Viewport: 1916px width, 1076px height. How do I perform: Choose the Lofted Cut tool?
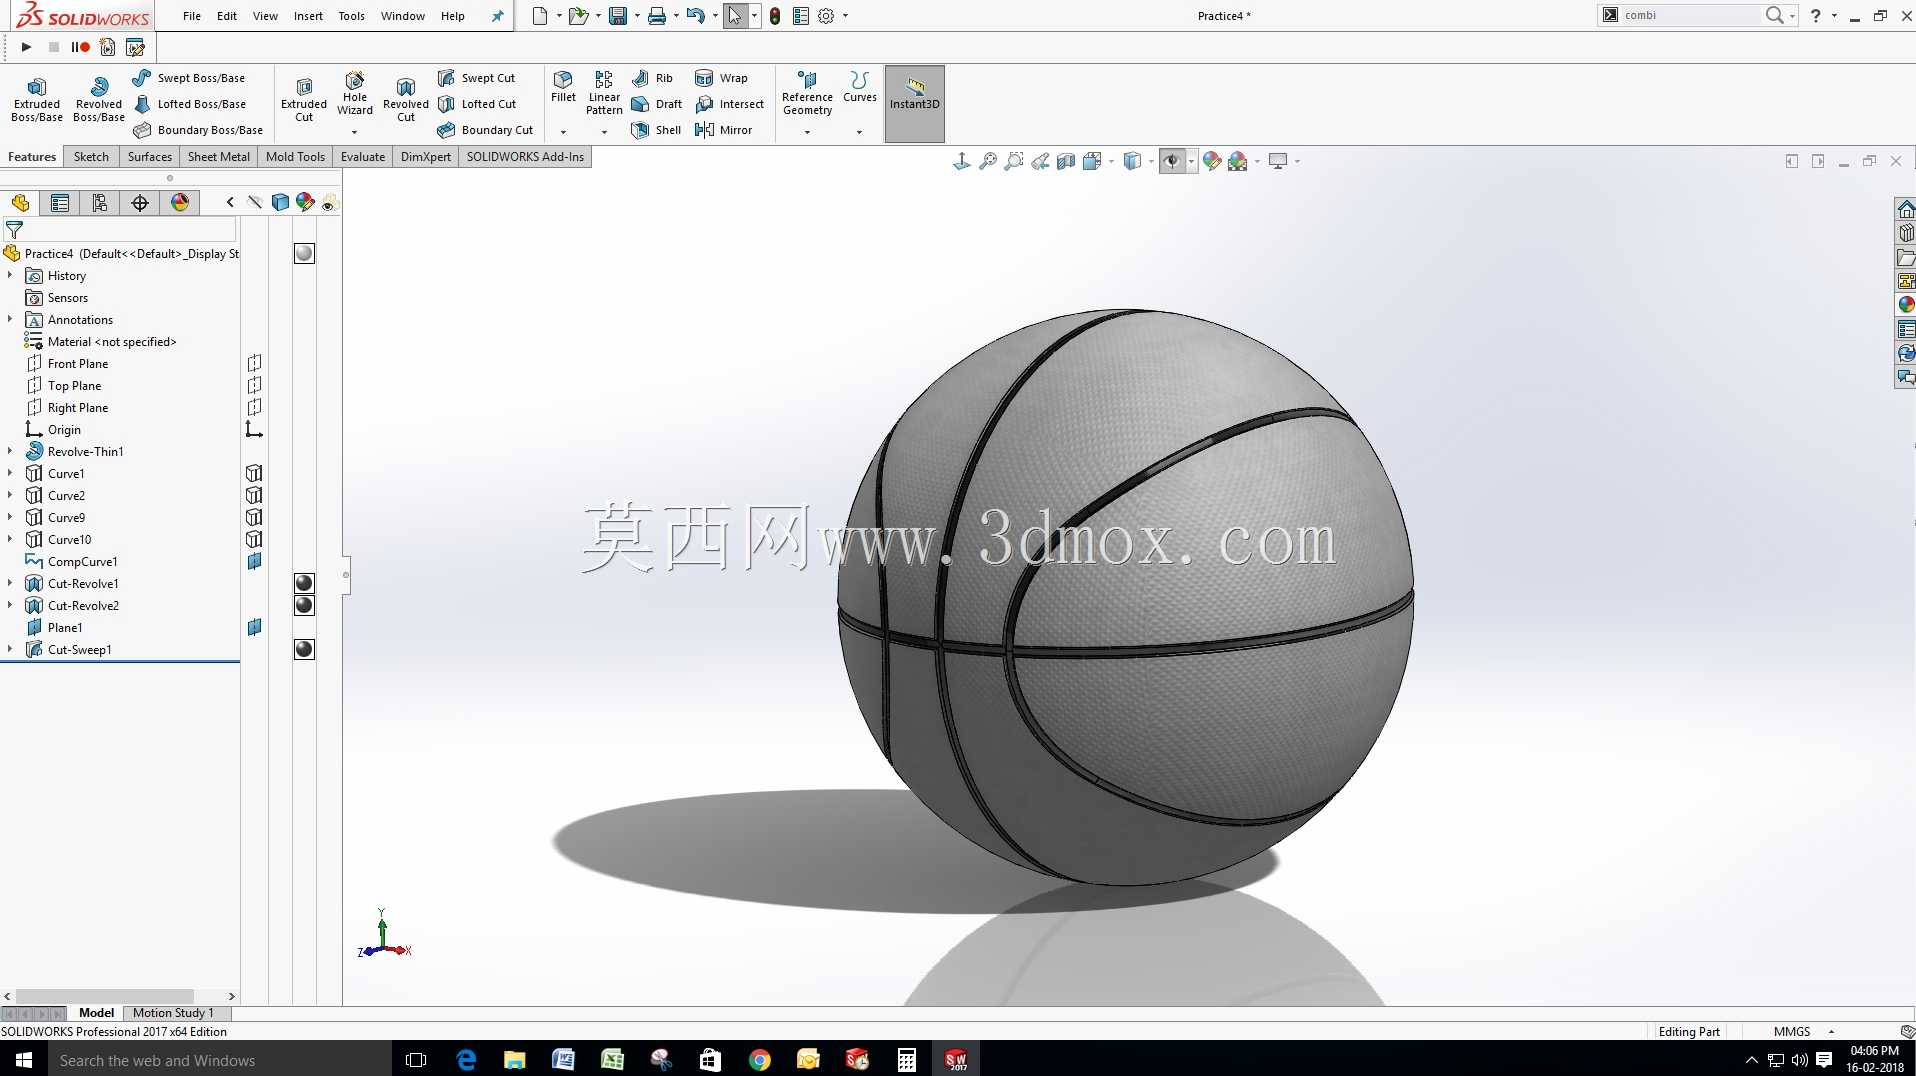(x=477, y=104)
